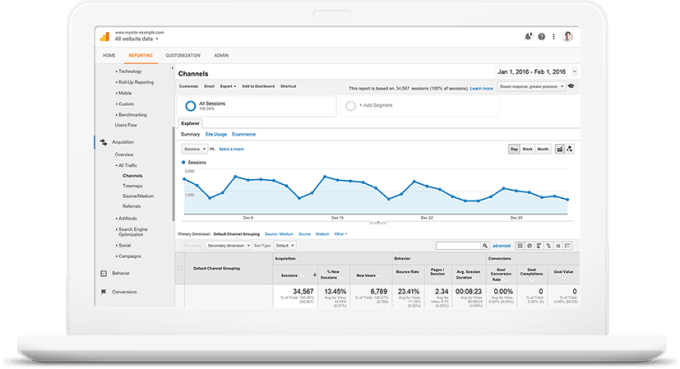This screenshot has height=369, width=680.
Task: Collapse the All Traffic sidebar item
Action: pyautogui.click(x=126, y=165)
